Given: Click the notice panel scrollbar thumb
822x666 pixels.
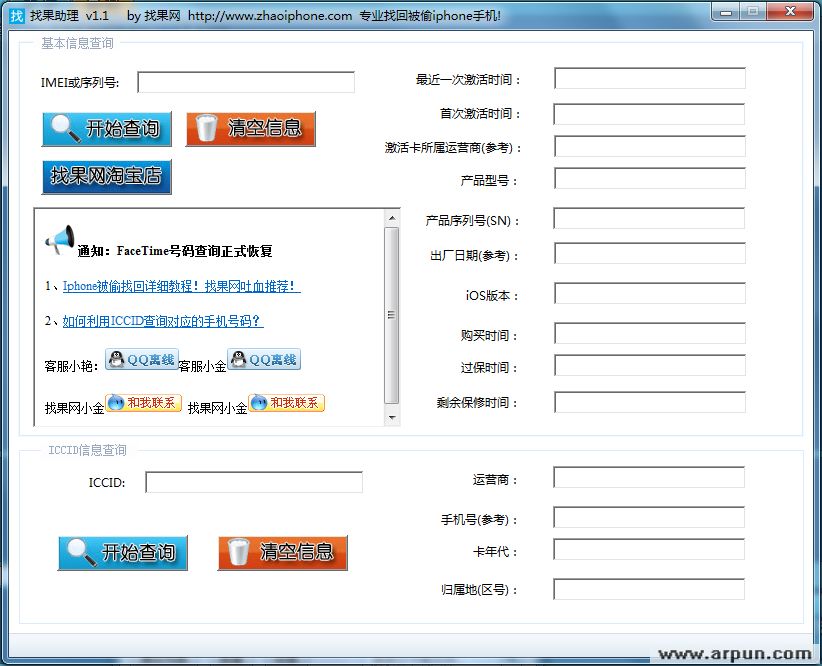Looking at the screenshot, I should [x=392, y=315].
